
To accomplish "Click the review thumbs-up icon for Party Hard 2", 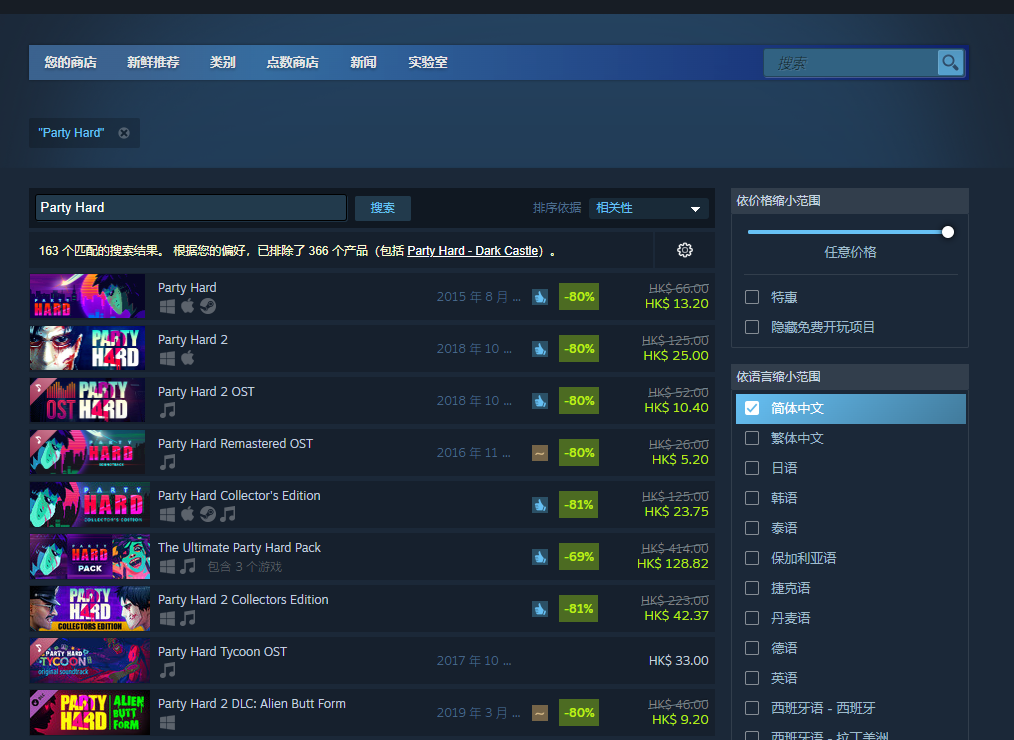I will click(x=540, y=349).
